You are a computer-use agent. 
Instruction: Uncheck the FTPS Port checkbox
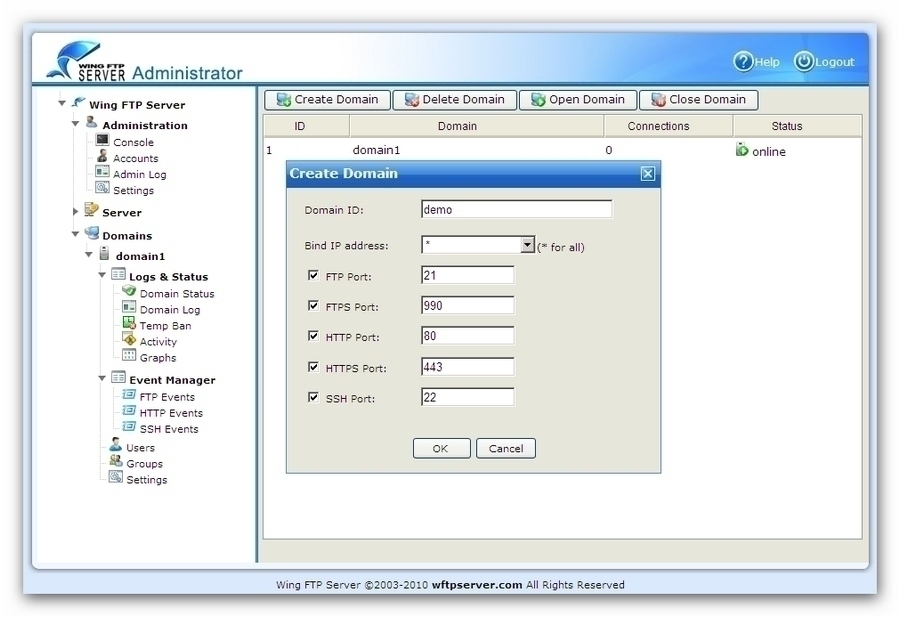pyautogui.click(x=314, y=305)
